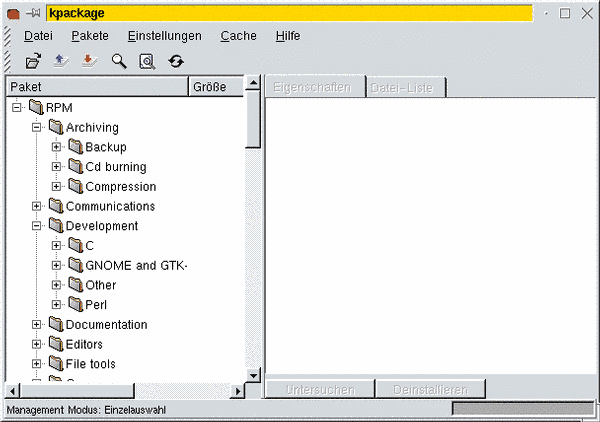
Task: Click the blue up-arrow toolbar icon
Action: [61, 61]
